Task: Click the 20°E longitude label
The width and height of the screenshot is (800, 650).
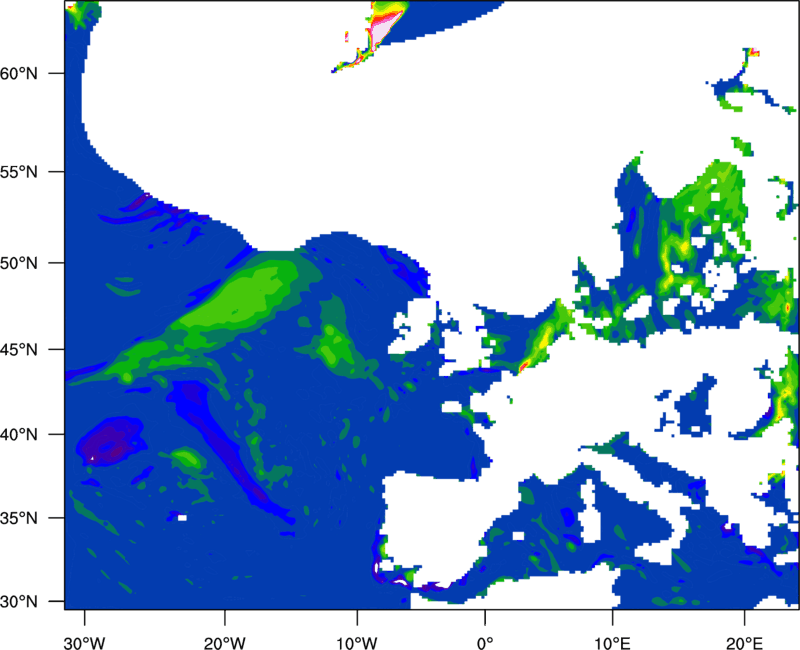Action: pos(744,643)
